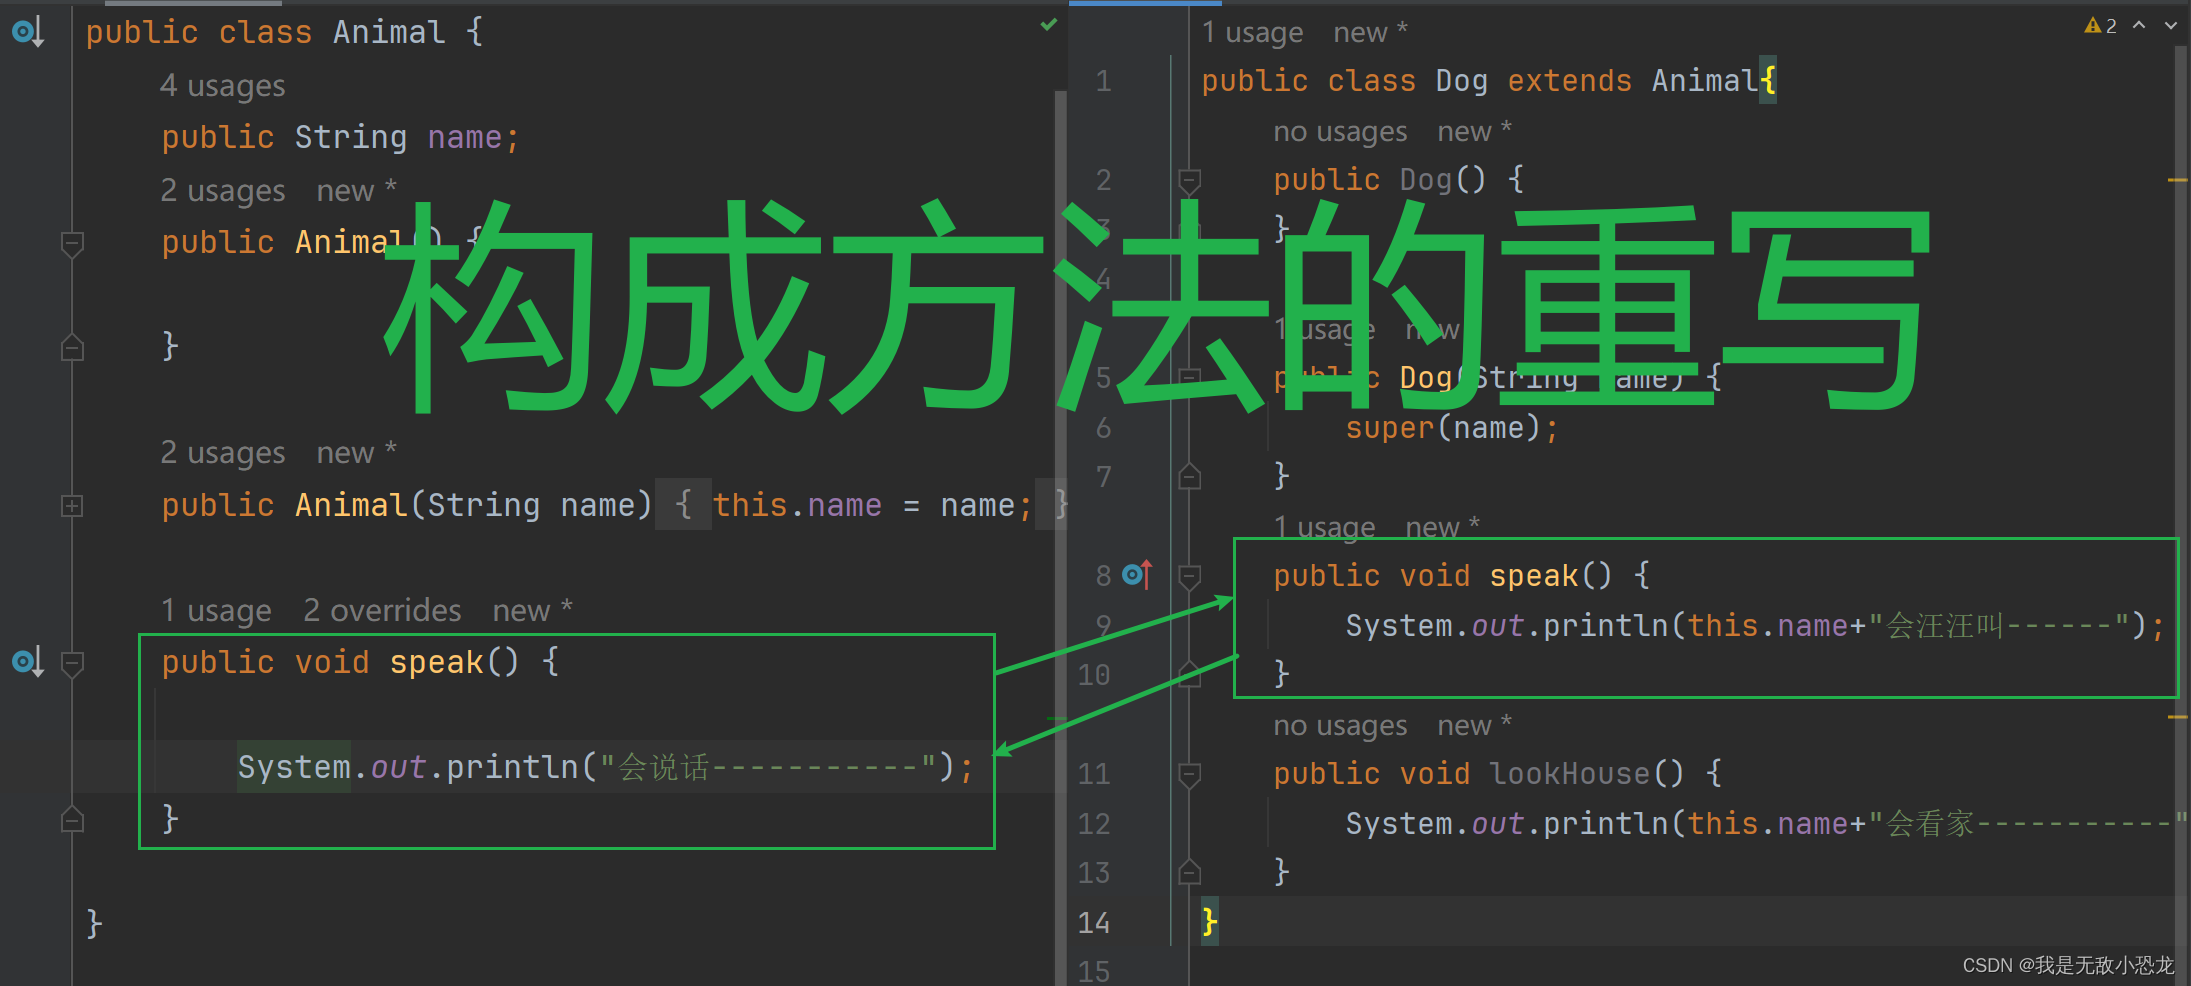The height and width of the screenshot is (986, 2191).
Task: Open '1 usage' hint above Dog class declaration
Action: coord(1252,33)
